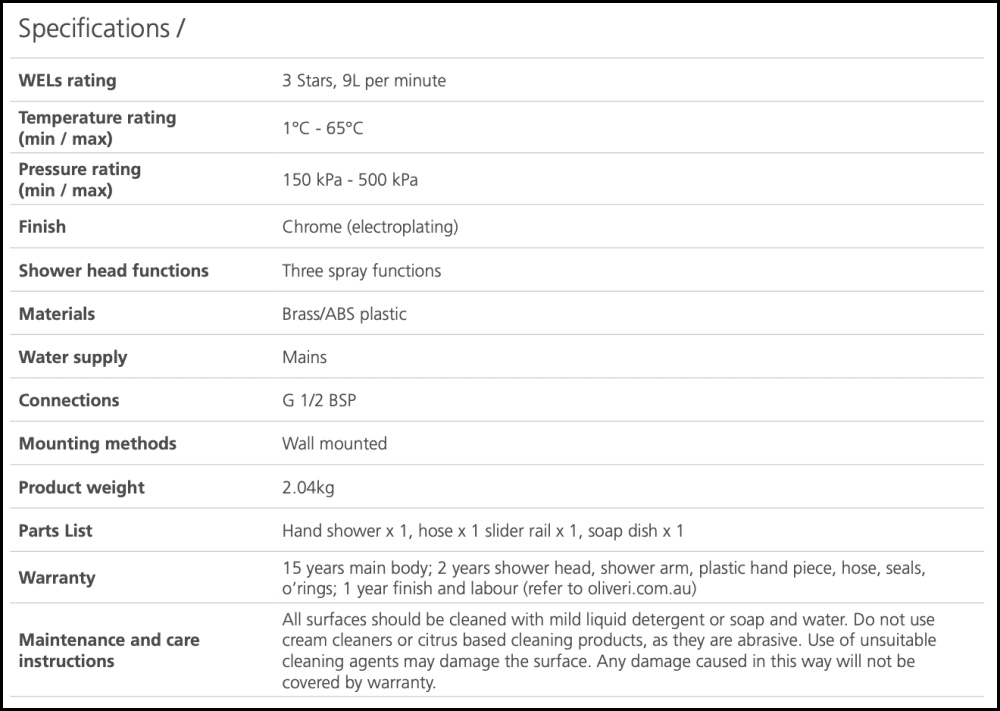Click the Warranty row label

[57, 577]
